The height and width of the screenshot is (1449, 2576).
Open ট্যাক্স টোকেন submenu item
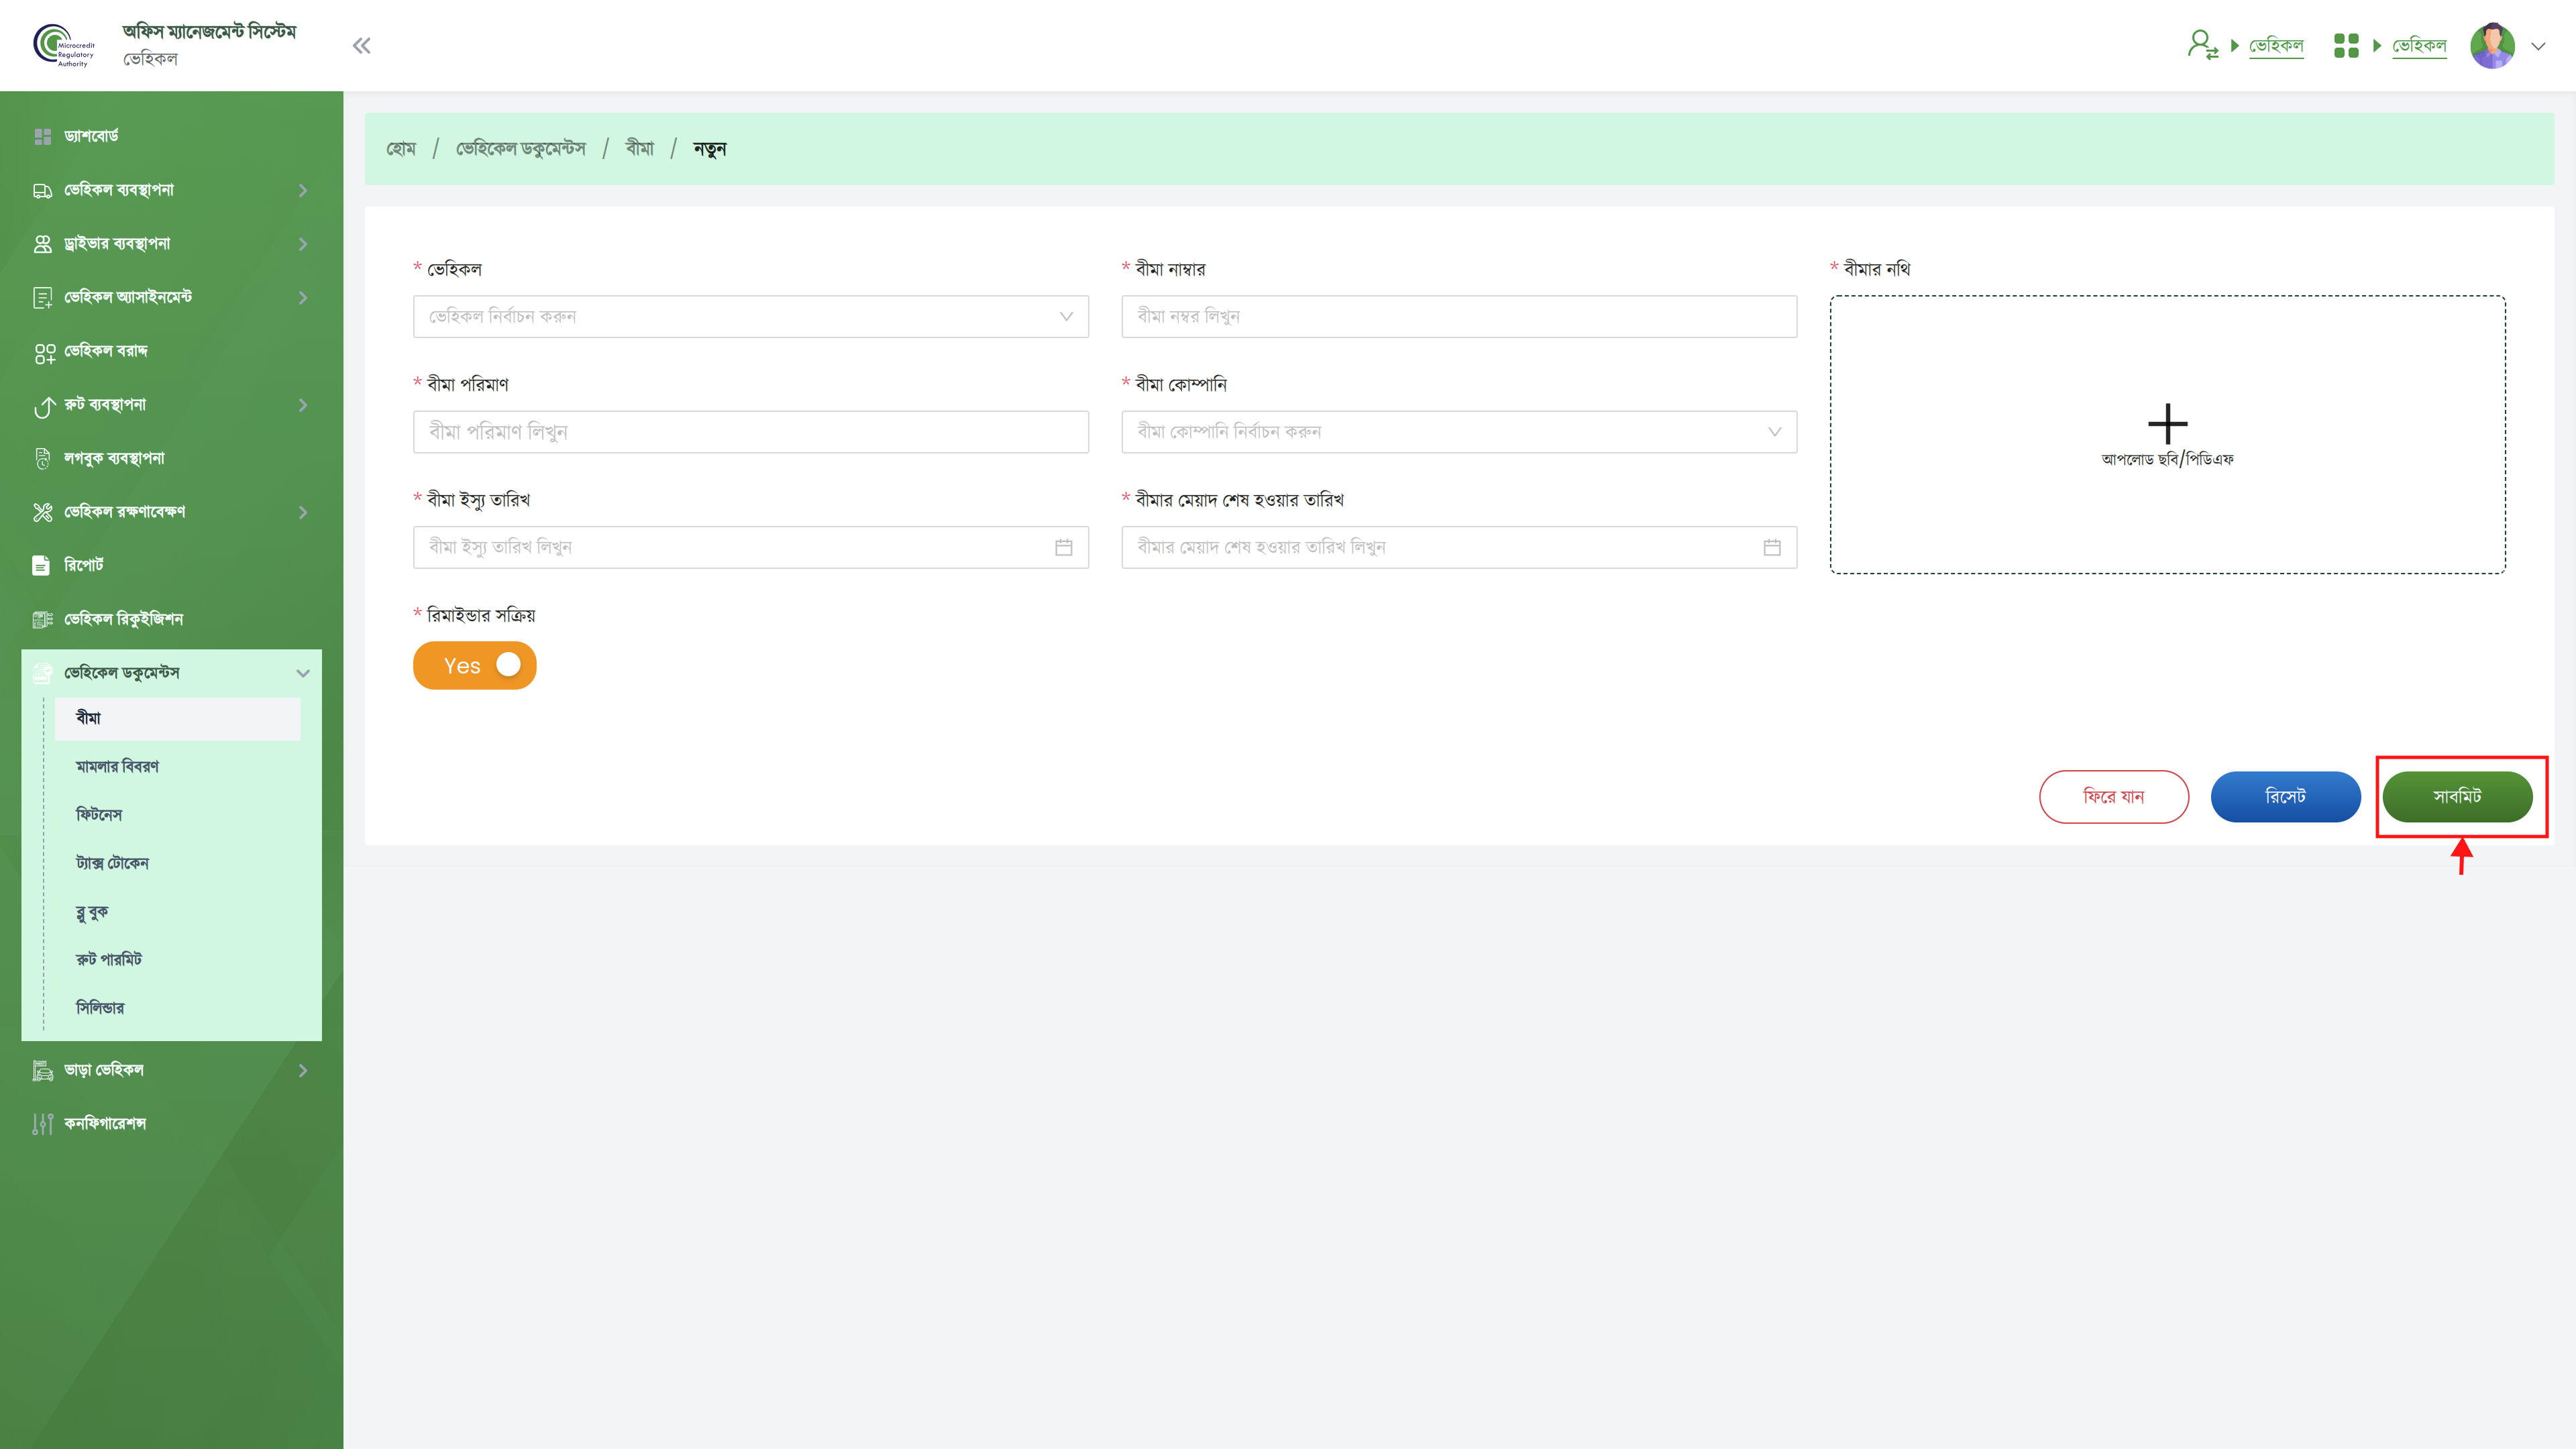coord(112,863)
